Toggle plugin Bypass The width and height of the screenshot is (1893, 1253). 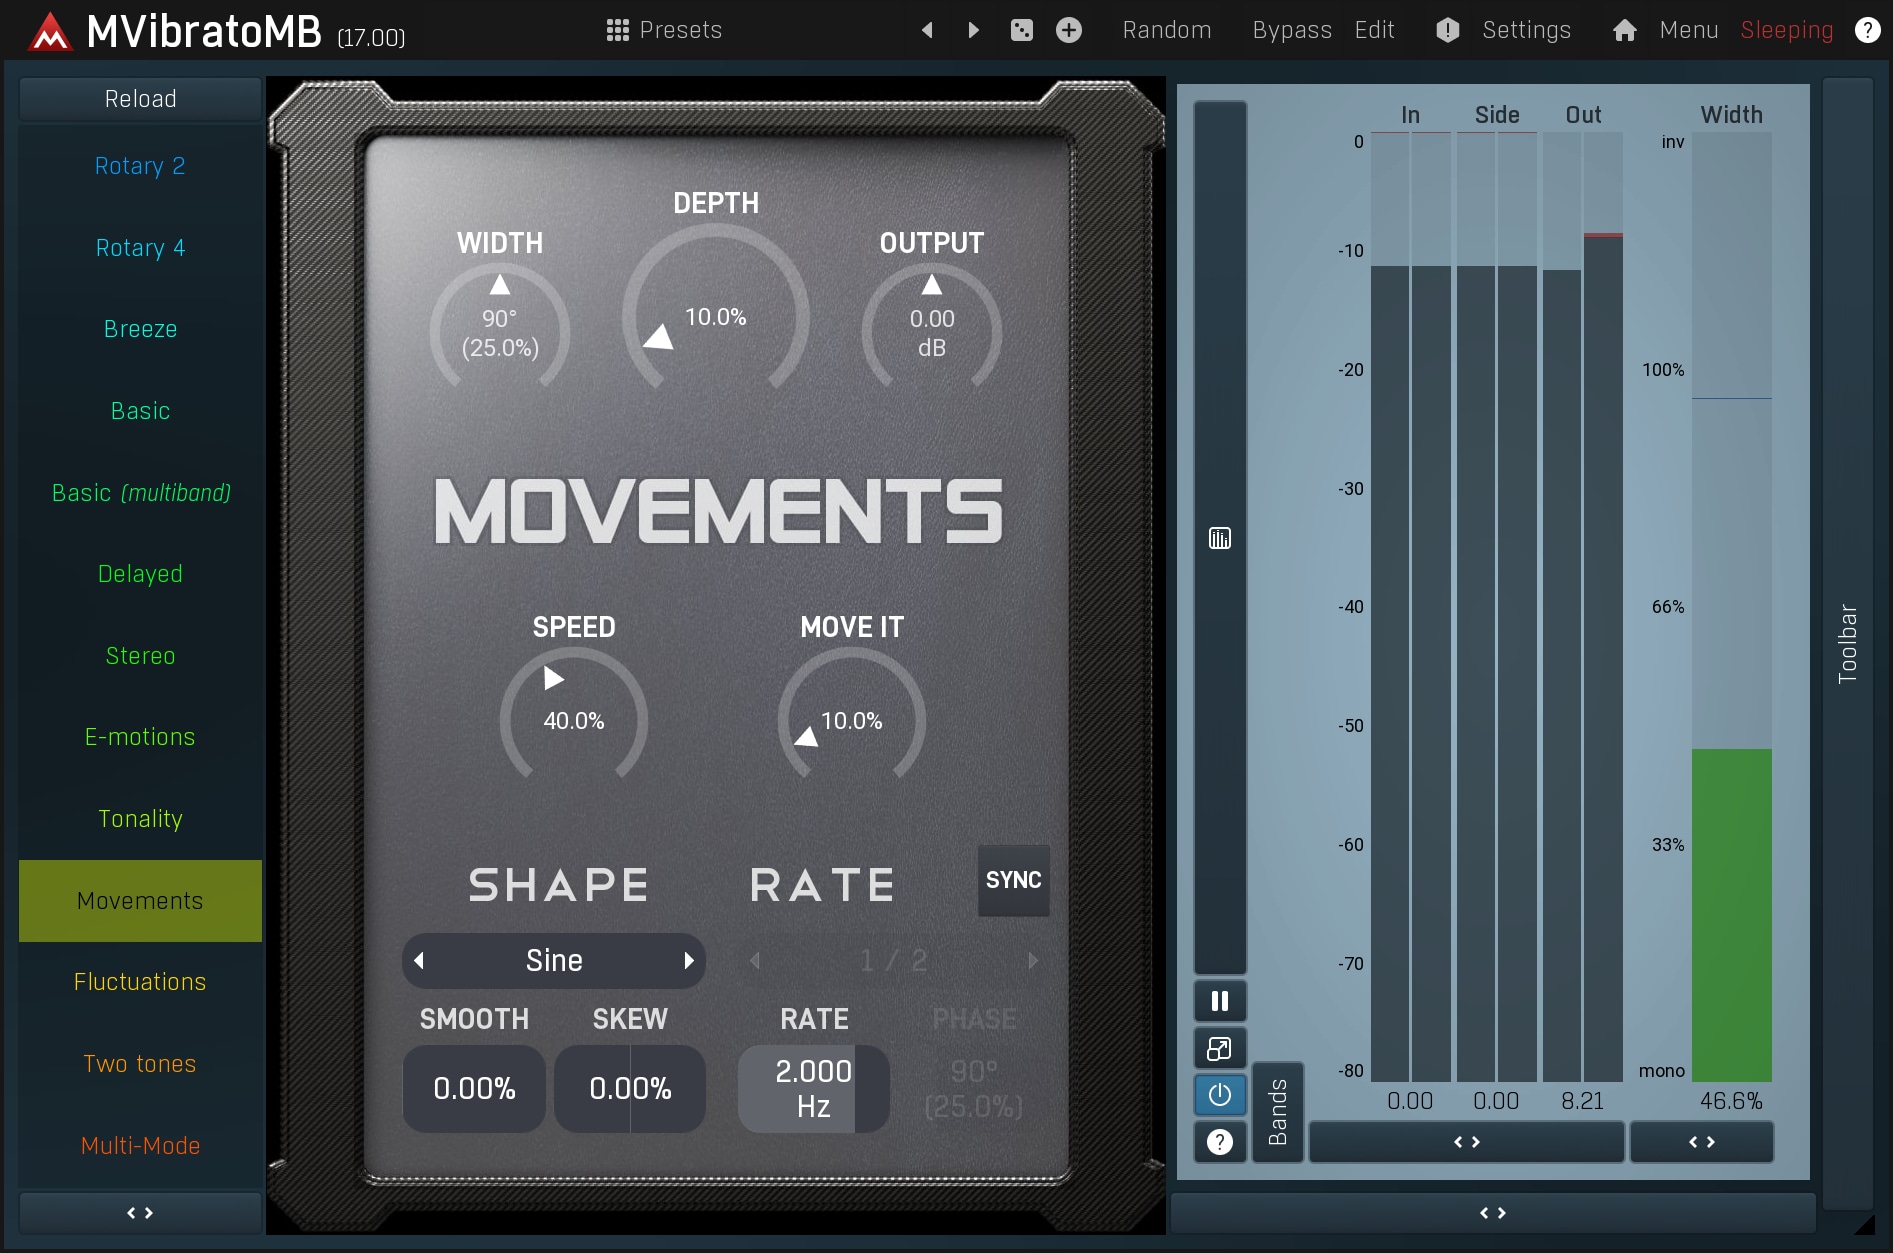pos(1291,30)
